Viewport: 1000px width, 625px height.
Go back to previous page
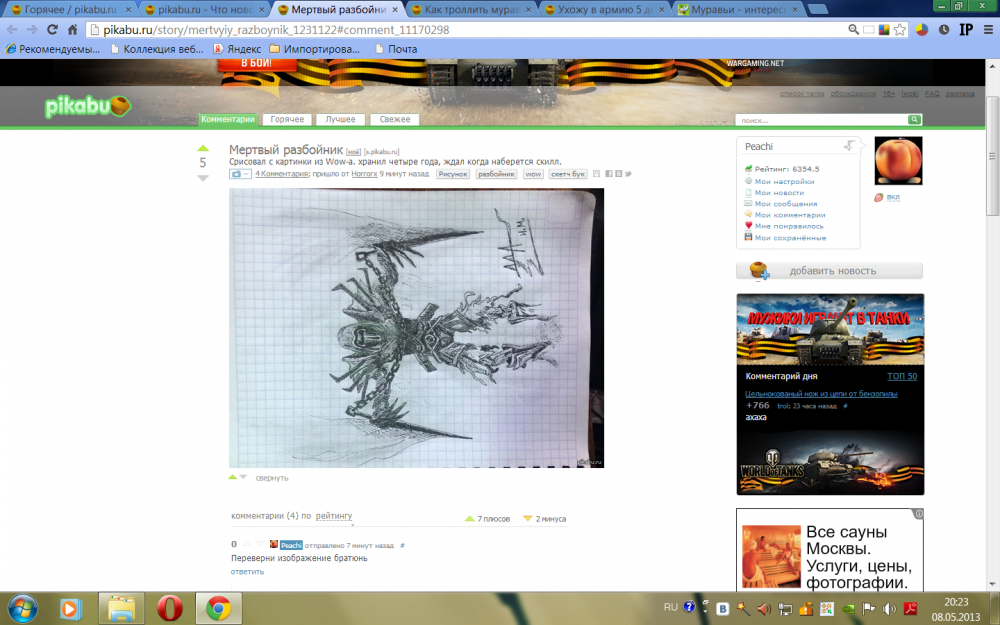point(12,30)
